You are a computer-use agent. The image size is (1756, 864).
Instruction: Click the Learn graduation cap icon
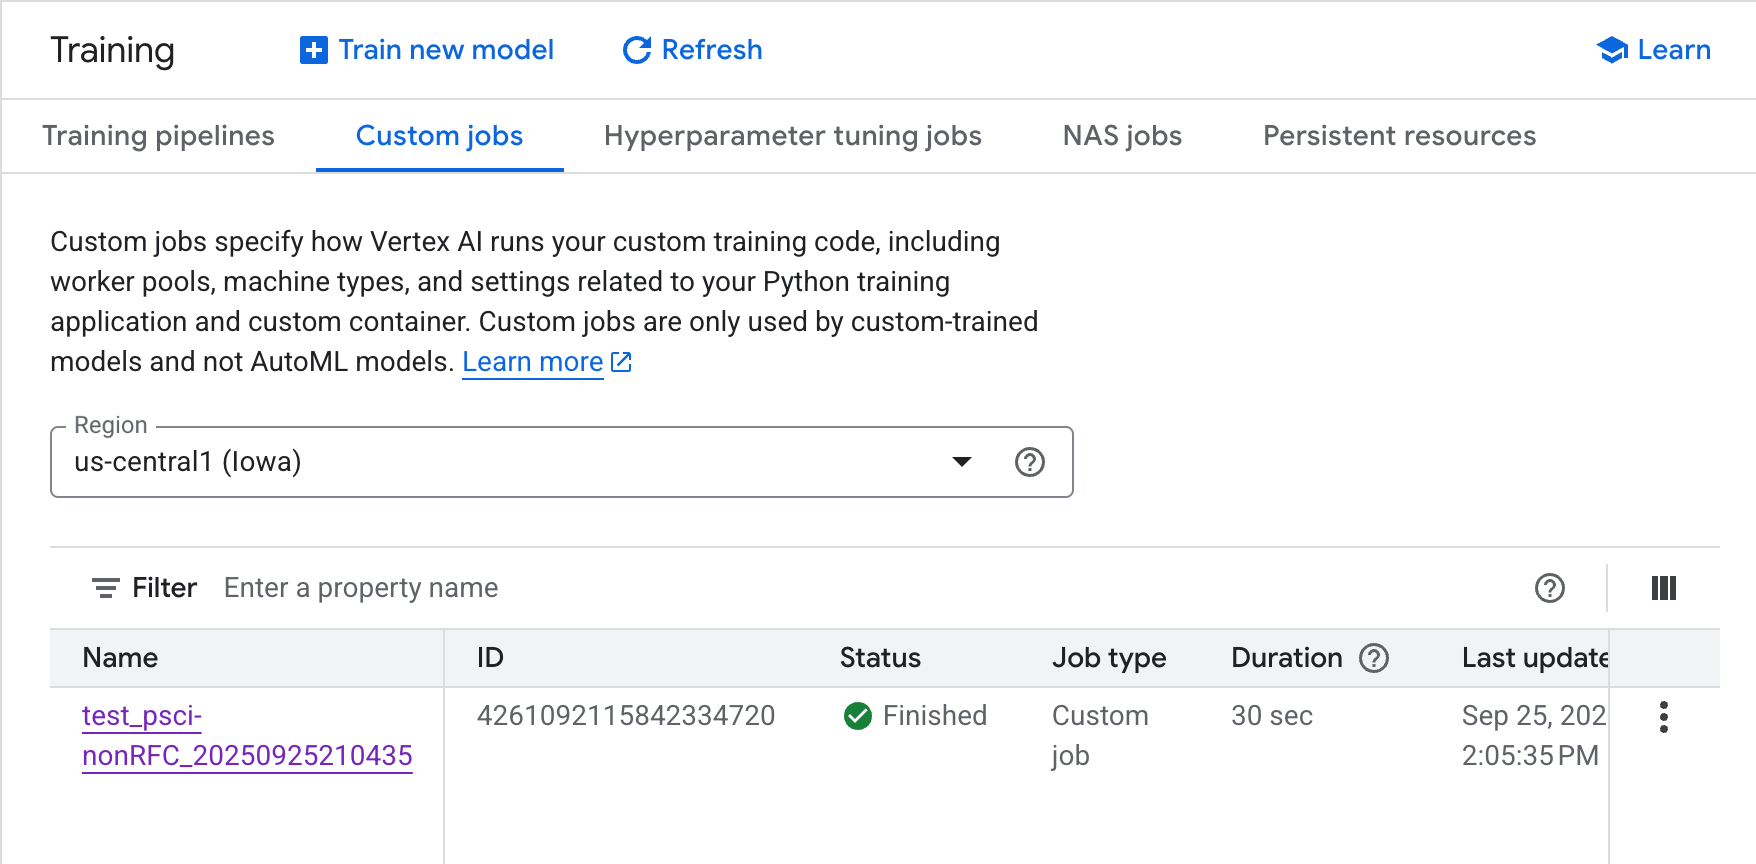(1611, 50)
